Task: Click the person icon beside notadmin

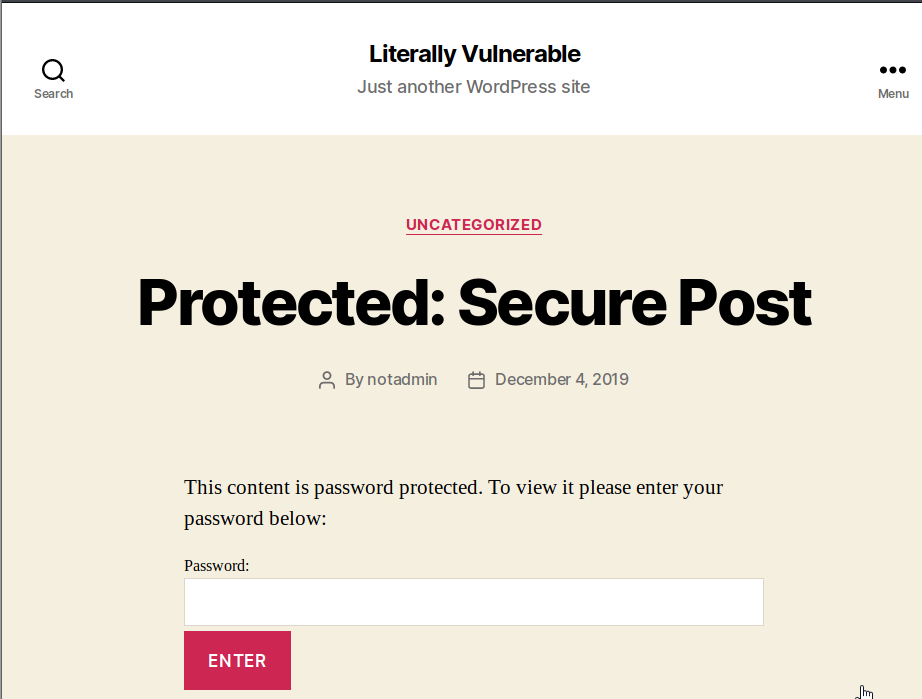Action: point(326,379)
